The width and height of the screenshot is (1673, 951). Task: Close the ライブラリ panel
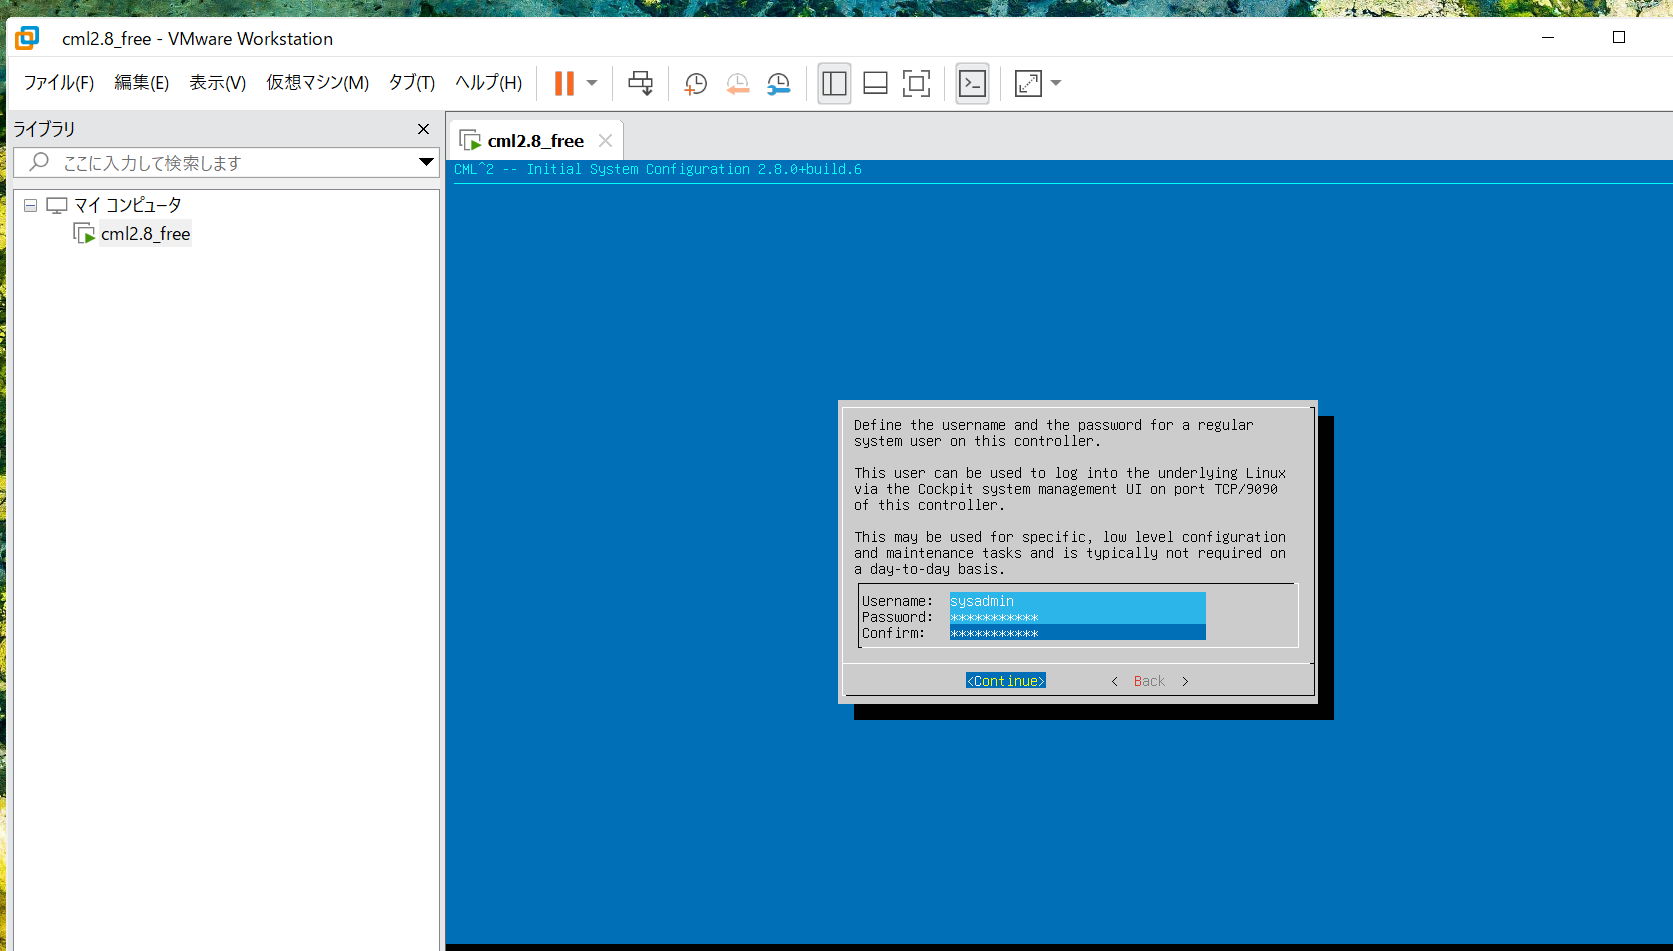pos(423,129)
